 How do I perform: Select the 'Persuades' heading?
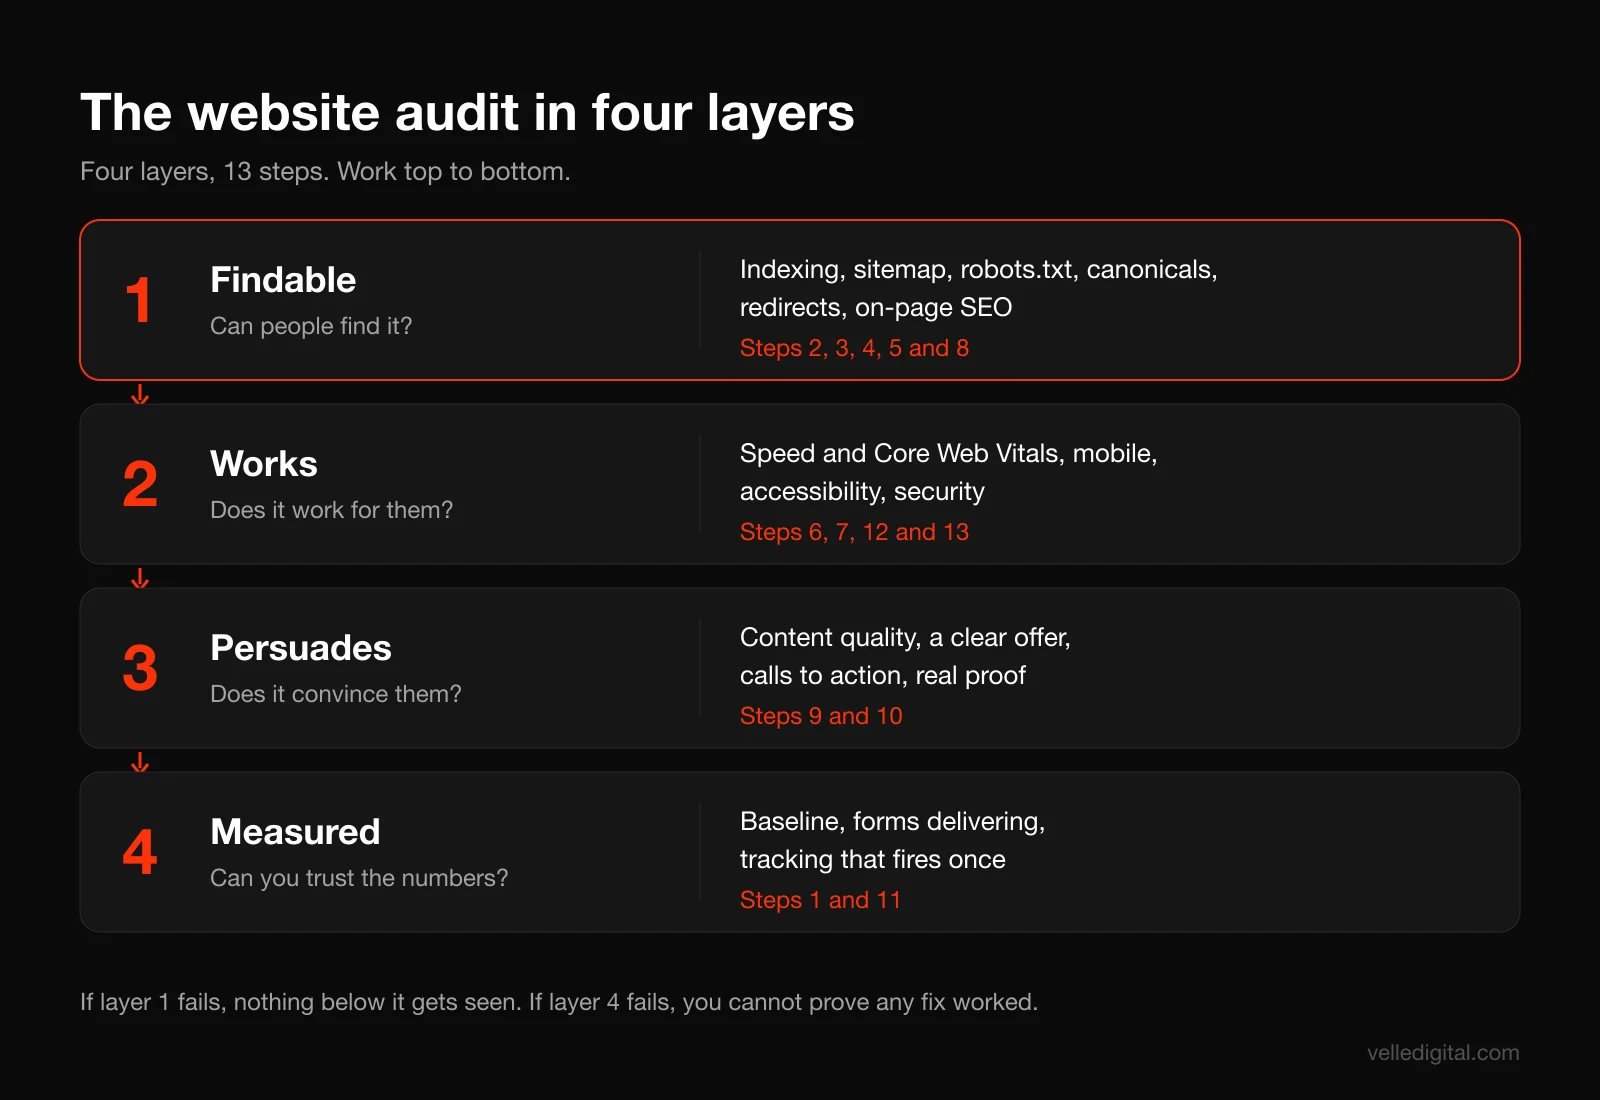pyautogui.click(x=301, y=648)
